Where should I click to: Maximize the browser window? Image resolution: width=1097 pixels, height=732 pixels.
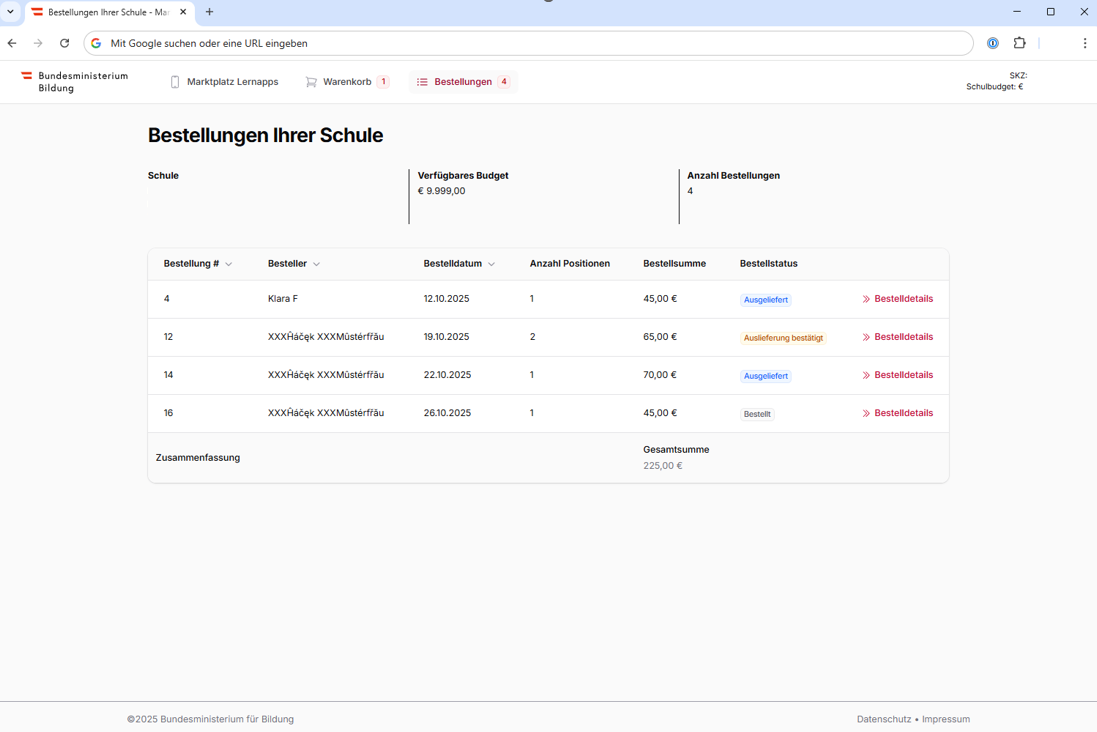pos(1051,12)
